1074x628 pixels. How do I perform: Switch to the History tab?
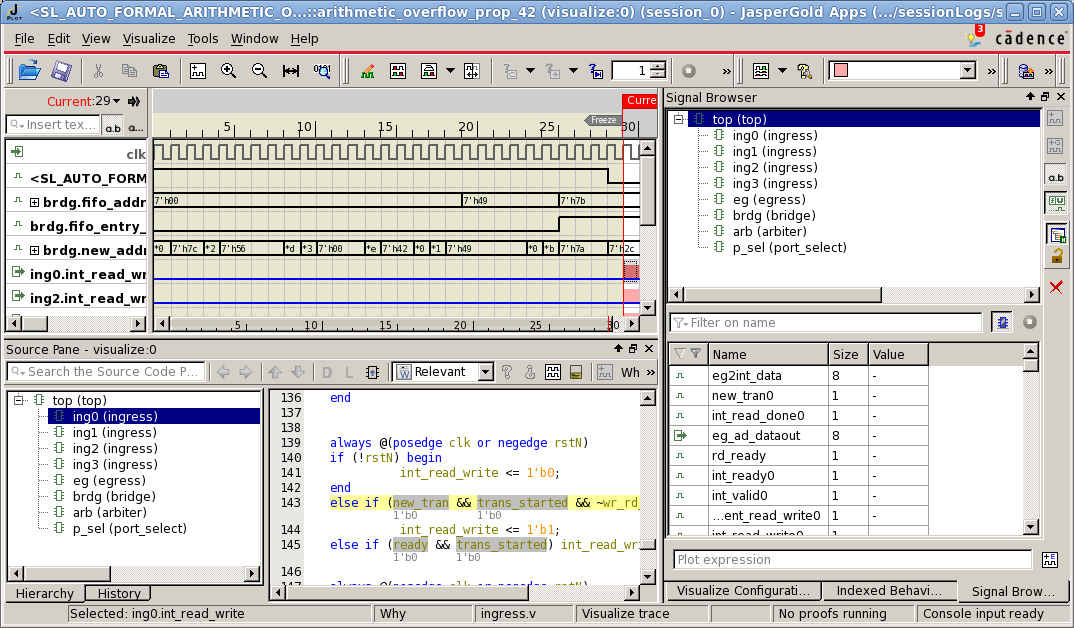coord(118,593)
